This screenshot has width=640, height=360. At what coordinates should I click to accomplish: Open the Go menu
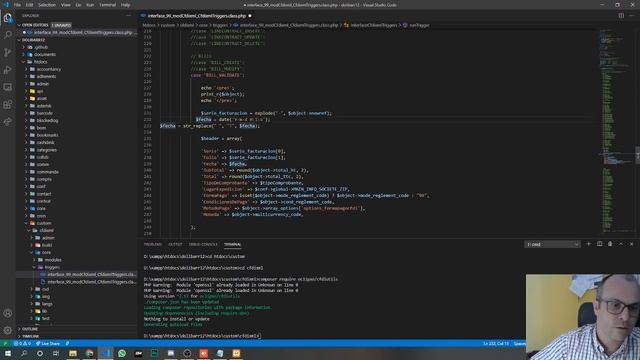78,5
